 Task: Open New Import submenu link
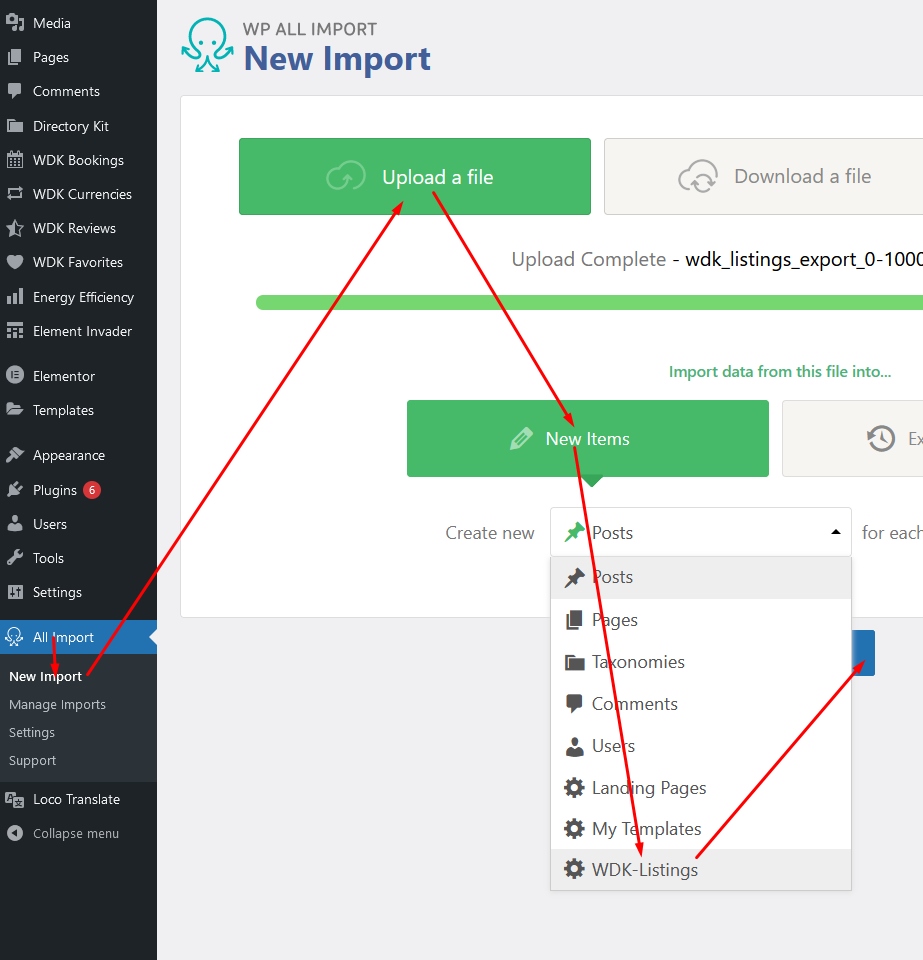[45, 676]
